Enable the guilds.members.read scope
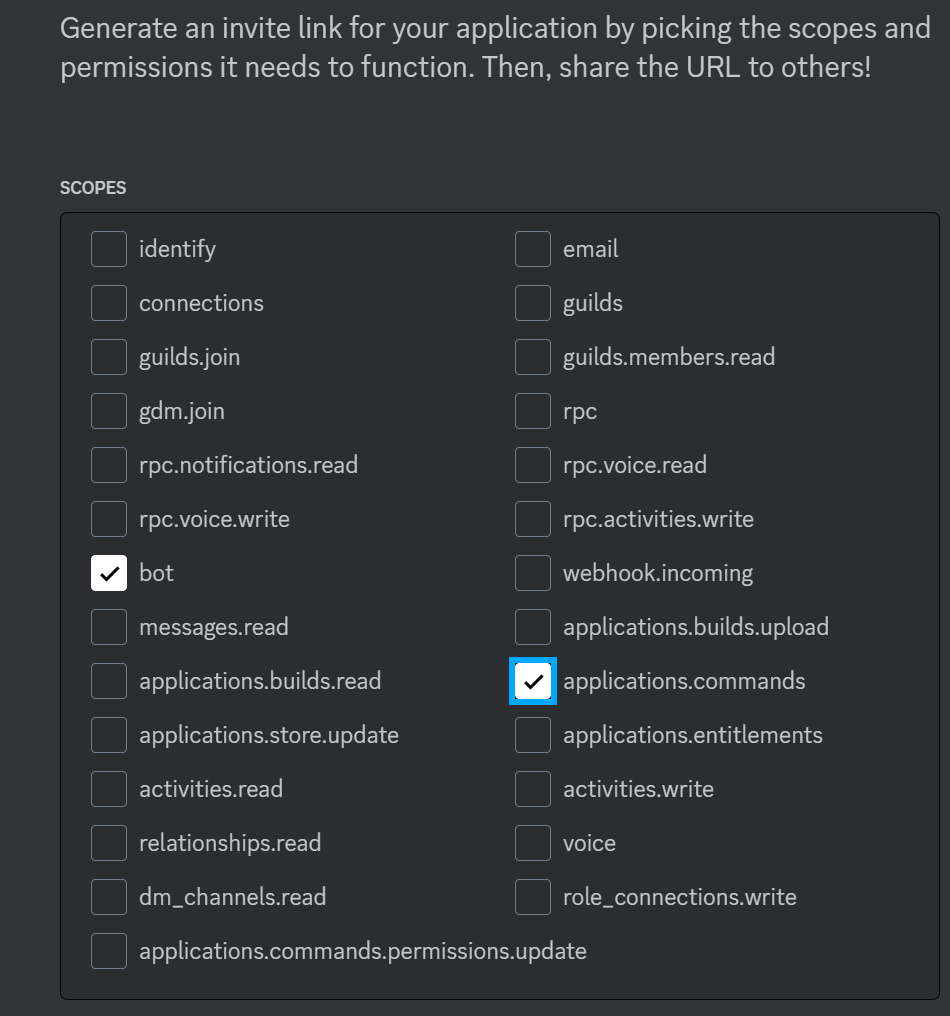The image size is (950, 1016). tap(533, 357)
